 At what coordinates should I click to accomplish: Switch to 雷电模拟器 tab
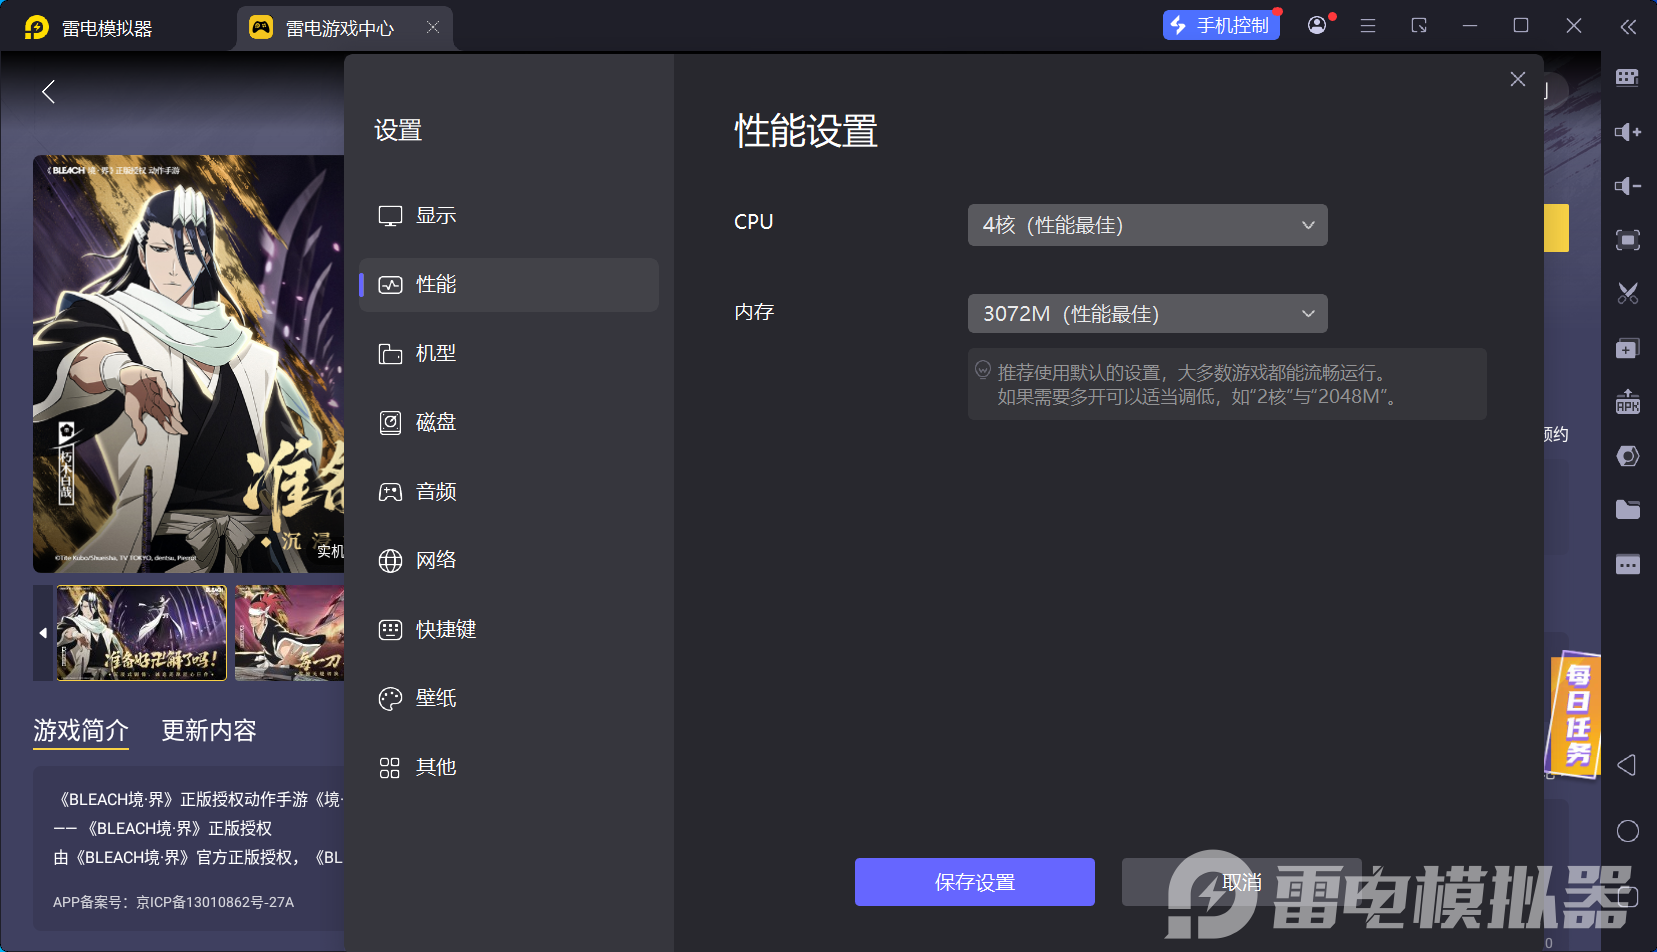107,28
